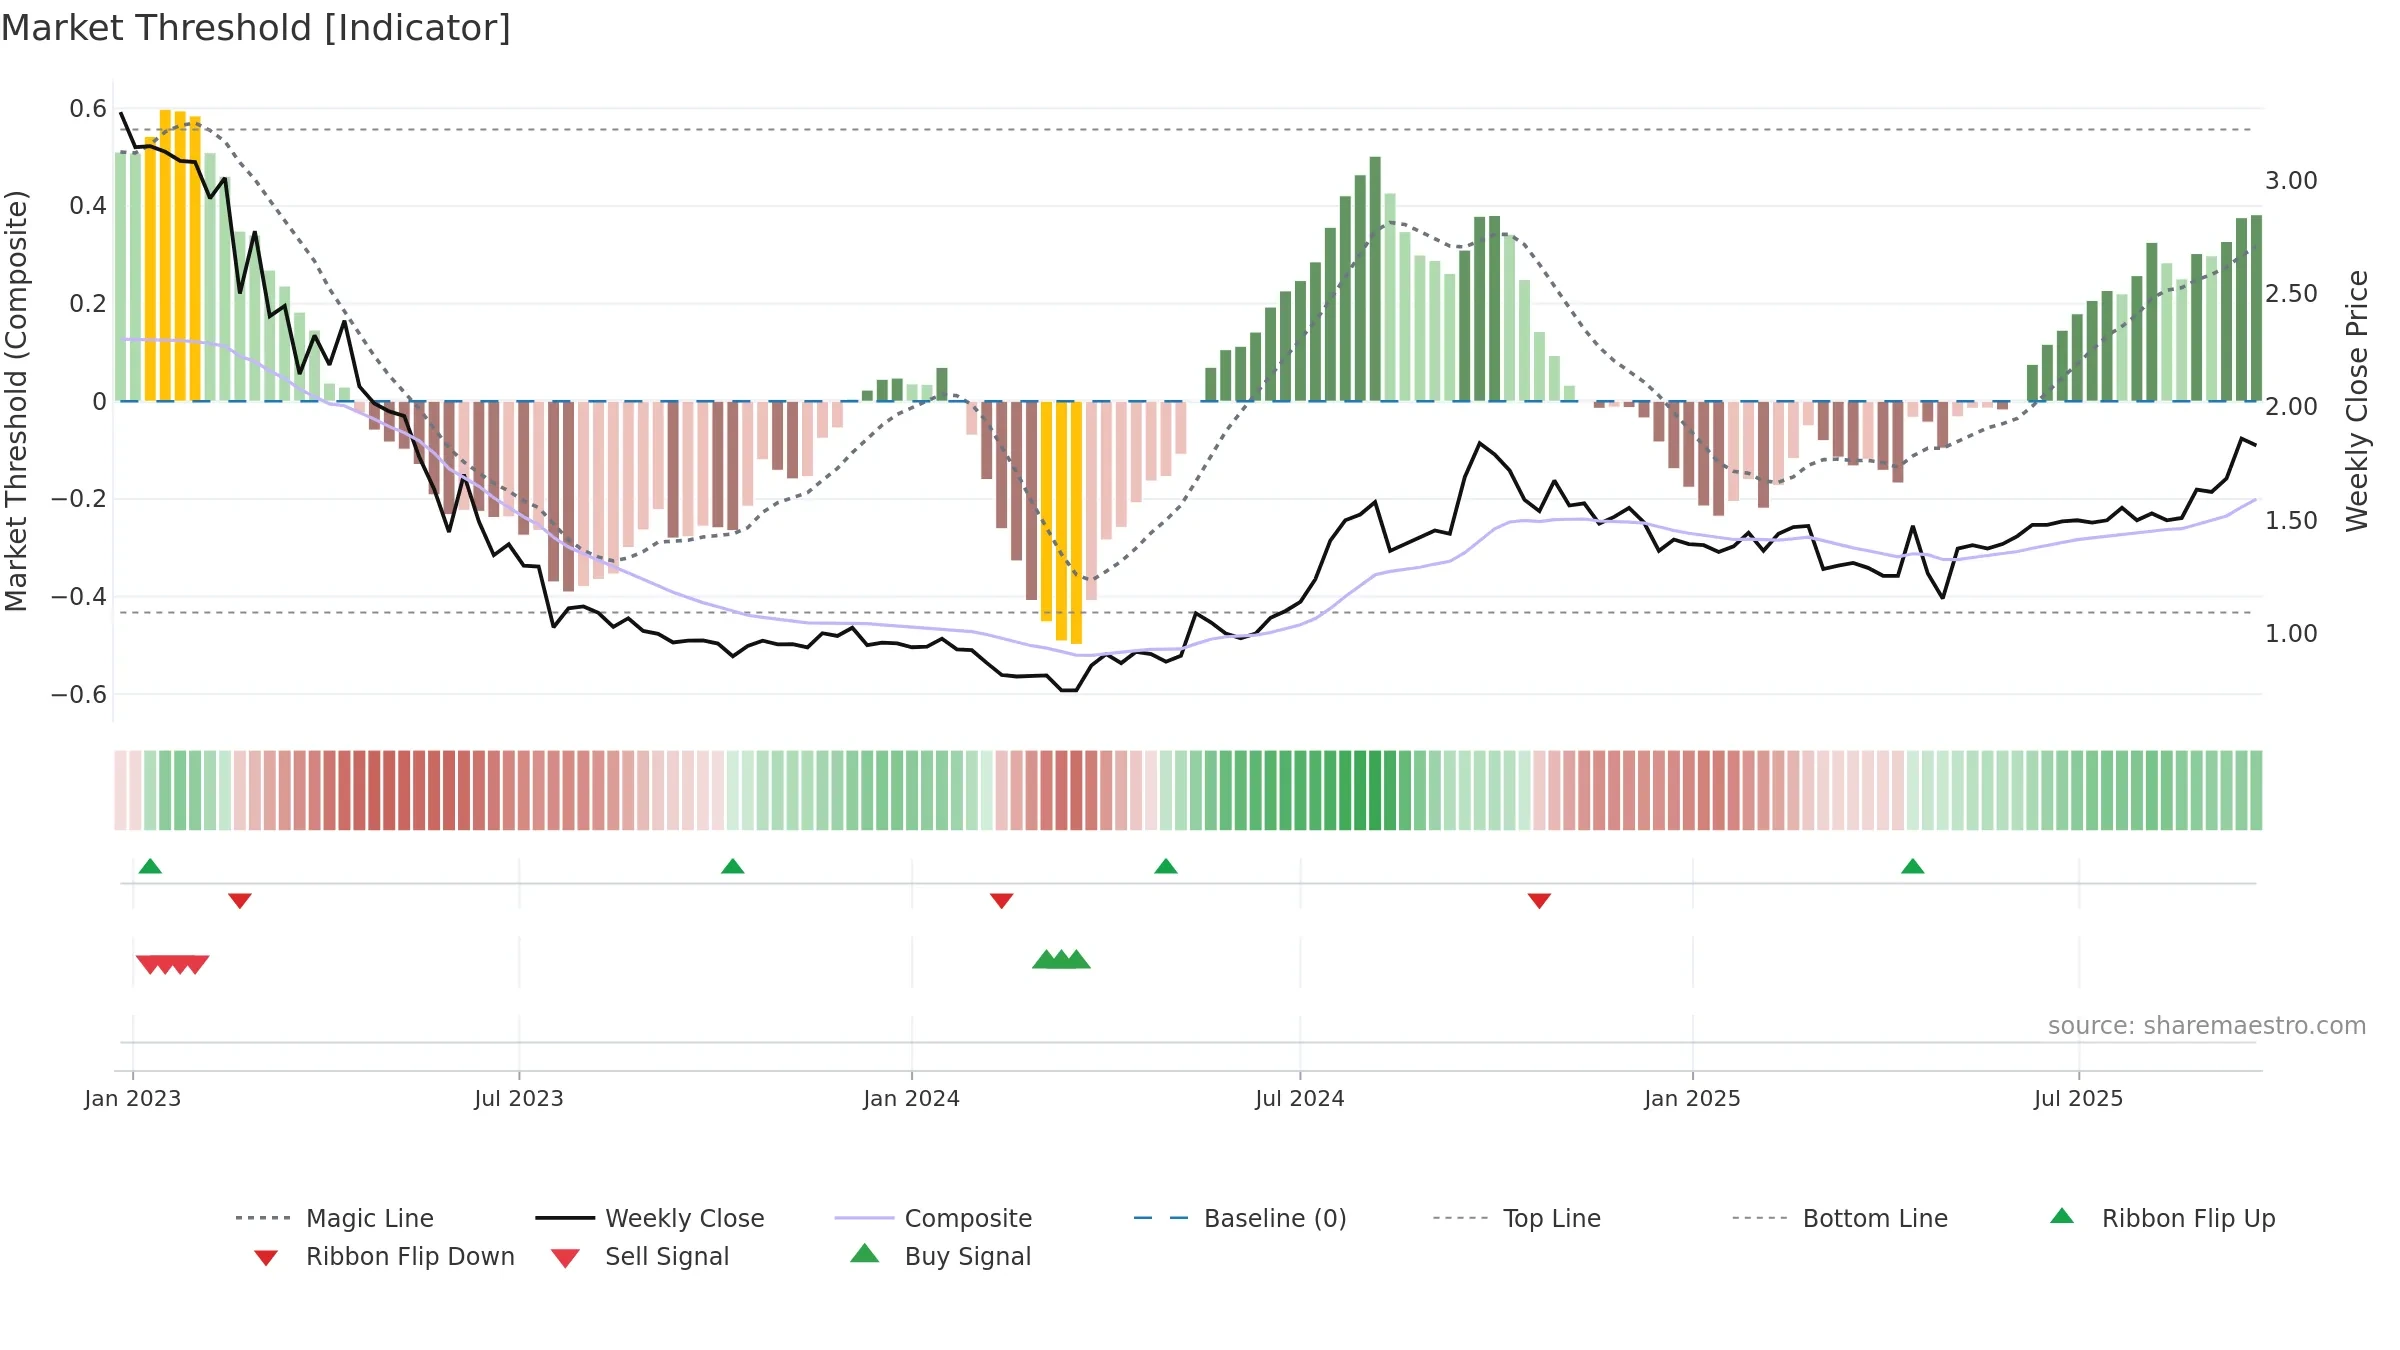2400x1350 pixels.
Task: Toggle the Weekly Close legend entry
Action: pyautogui.click(x=650, y=1218)
